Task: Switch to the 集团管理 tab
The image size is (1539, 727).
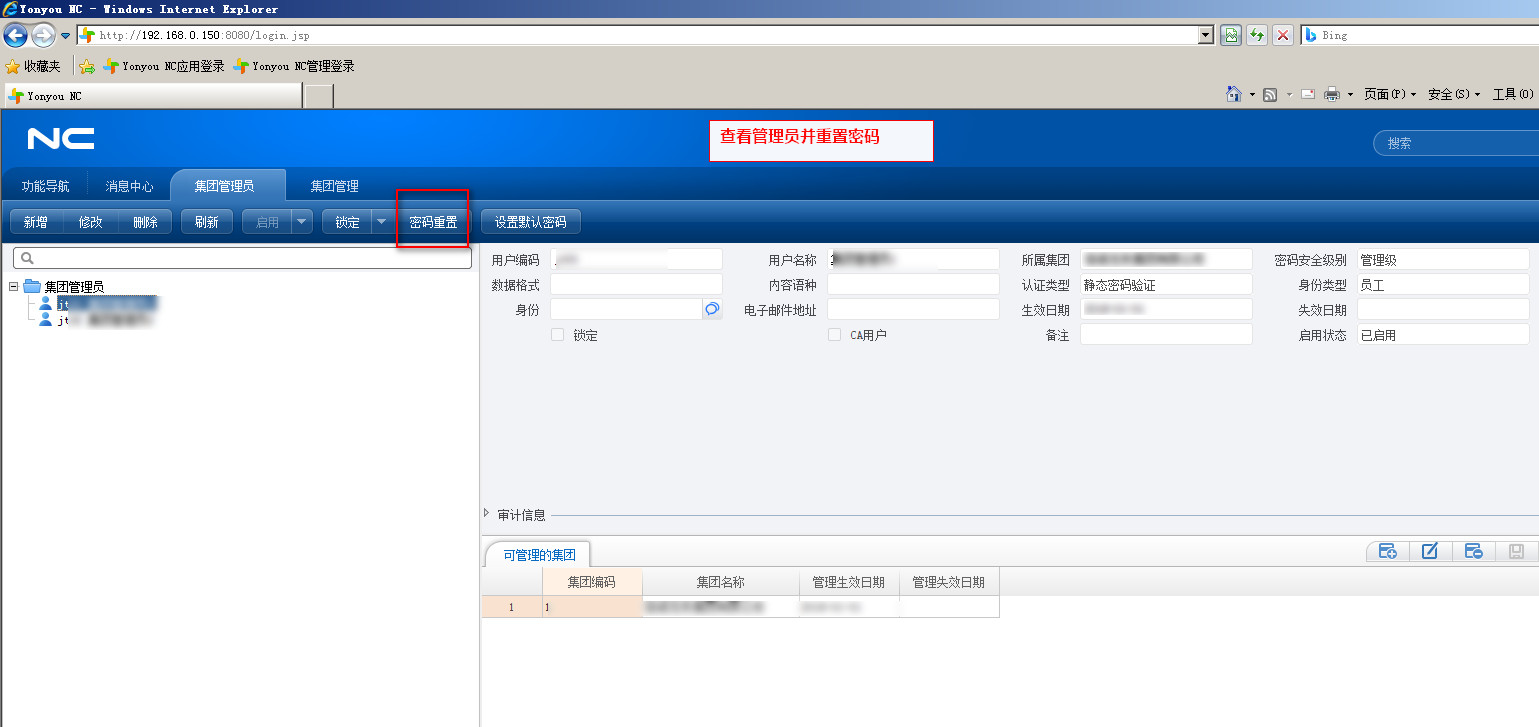Action: pyautogui.click(x=334, y=186)
